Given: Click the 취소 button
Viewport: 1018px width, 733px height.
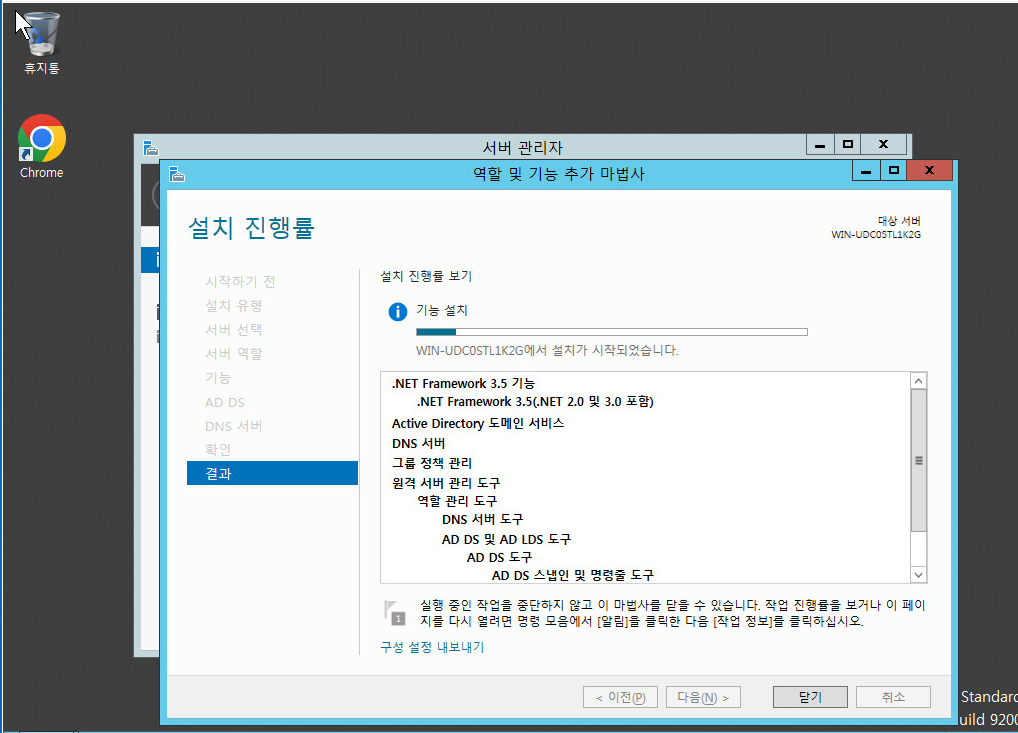Looking at the screenshot, I should click(893, 697).
